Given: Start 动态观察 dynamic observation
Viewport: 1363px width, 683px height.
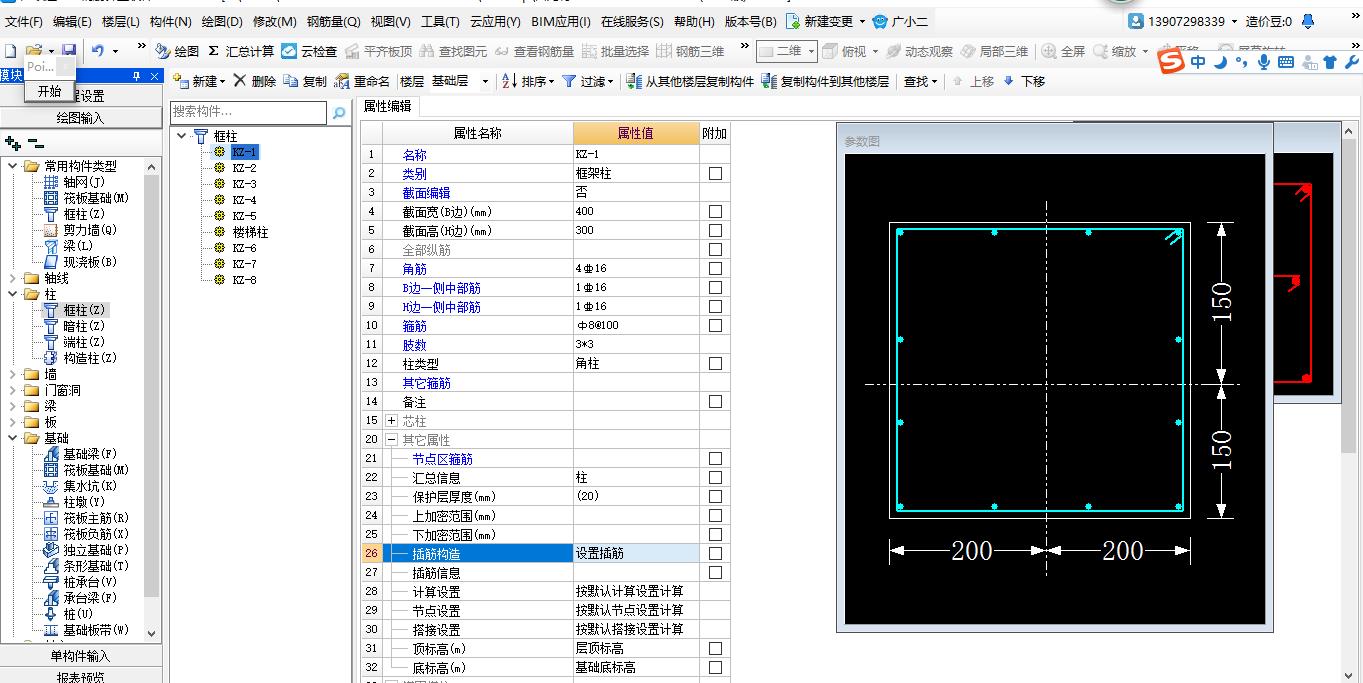Looking at the screenshot, I should click(920, 51).
